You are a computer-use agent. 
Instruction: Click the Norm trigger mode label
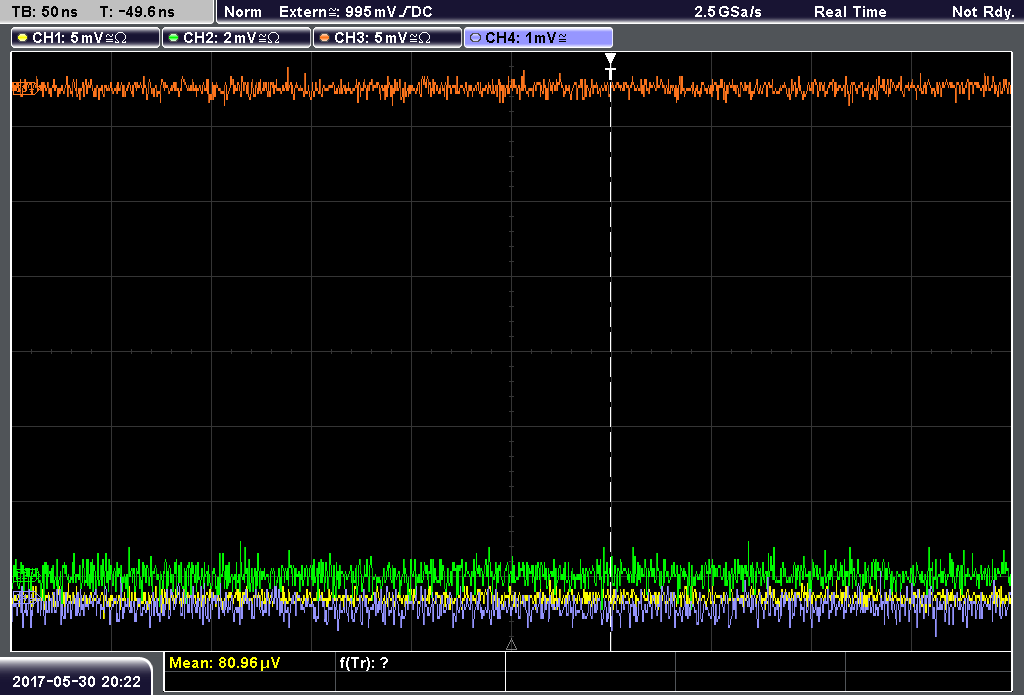coord(243,12)
